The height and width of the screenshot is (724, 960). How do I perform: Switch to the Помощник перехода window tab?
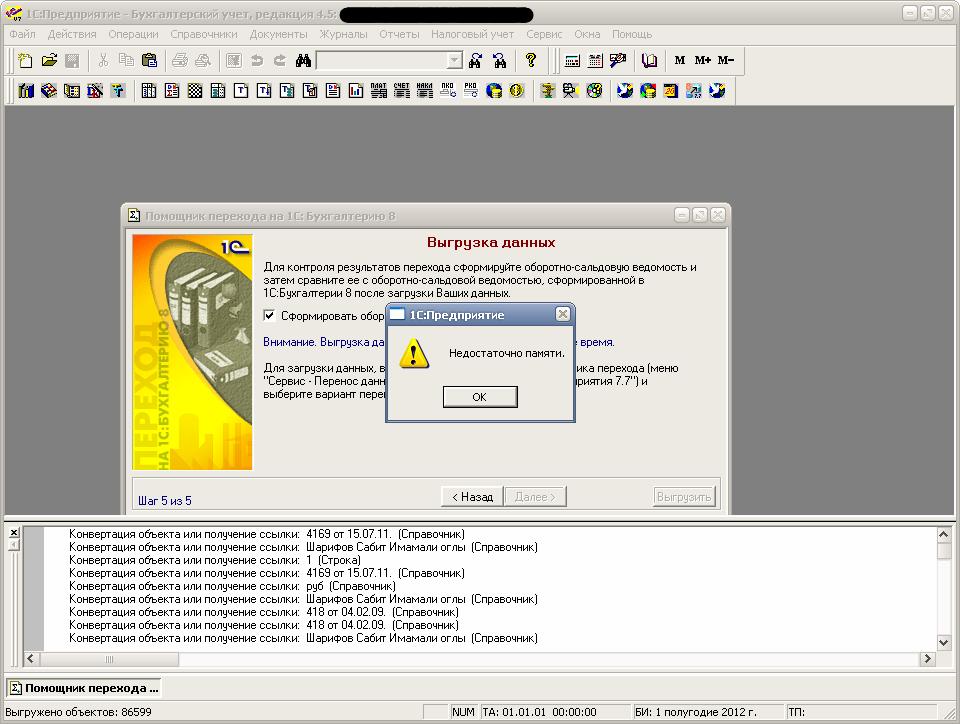coord(84,688)
